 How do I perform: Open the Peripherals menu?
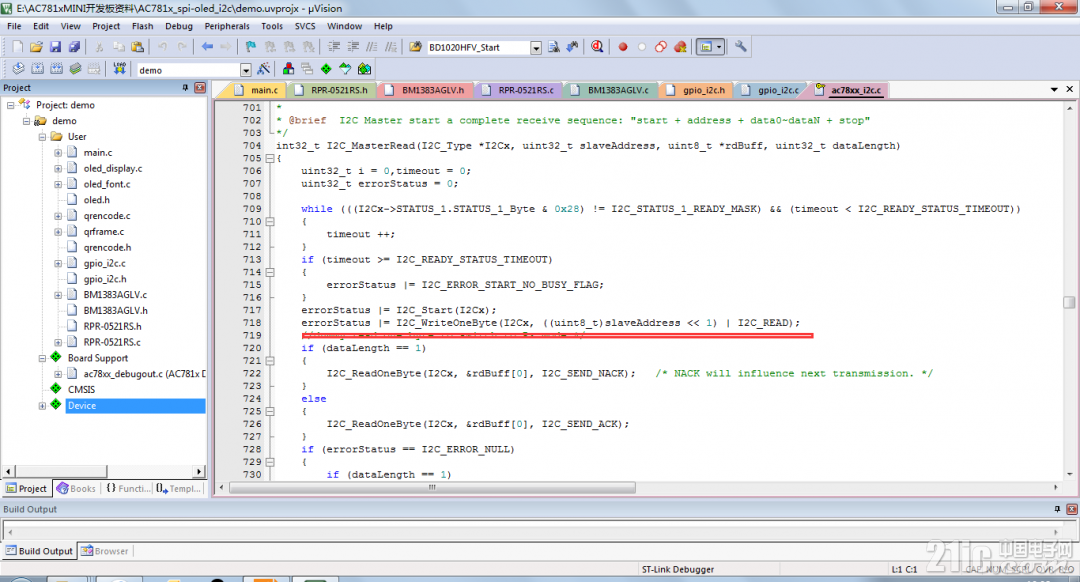pos(227,26)
